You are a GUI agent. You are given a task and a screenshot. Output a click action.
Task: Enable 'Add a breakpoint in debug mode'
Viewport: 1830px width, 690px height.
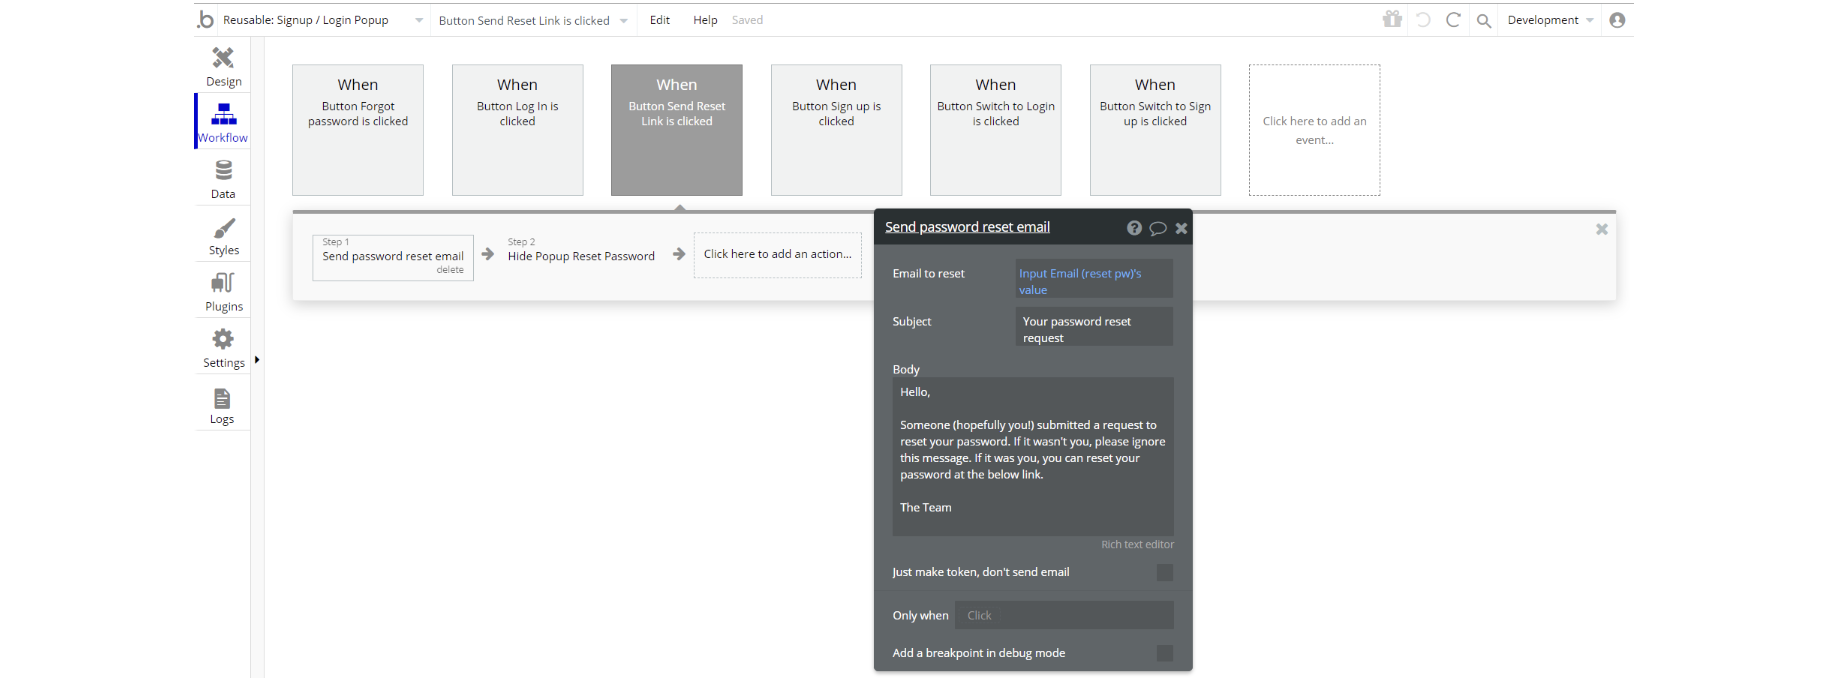1164,653
